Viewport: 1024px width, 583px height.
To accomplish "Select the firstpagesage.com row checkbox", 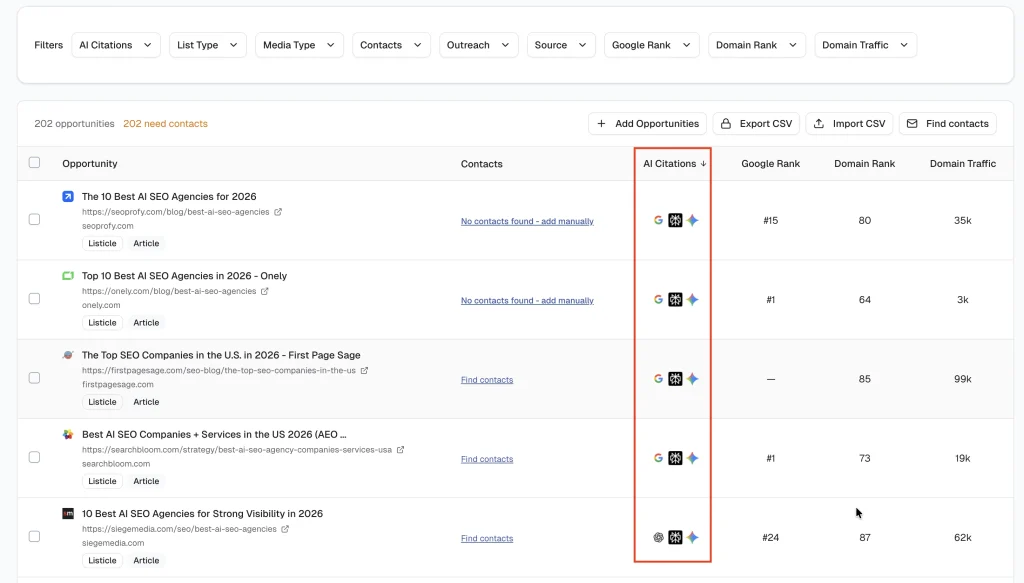I will tap(35, 378).
